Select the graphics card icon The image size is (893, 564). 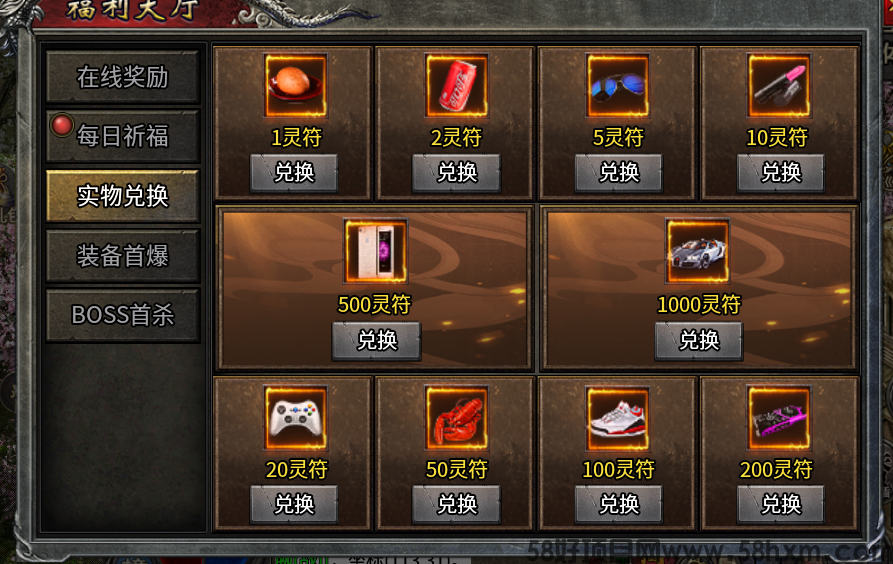[x=779, y=418]
